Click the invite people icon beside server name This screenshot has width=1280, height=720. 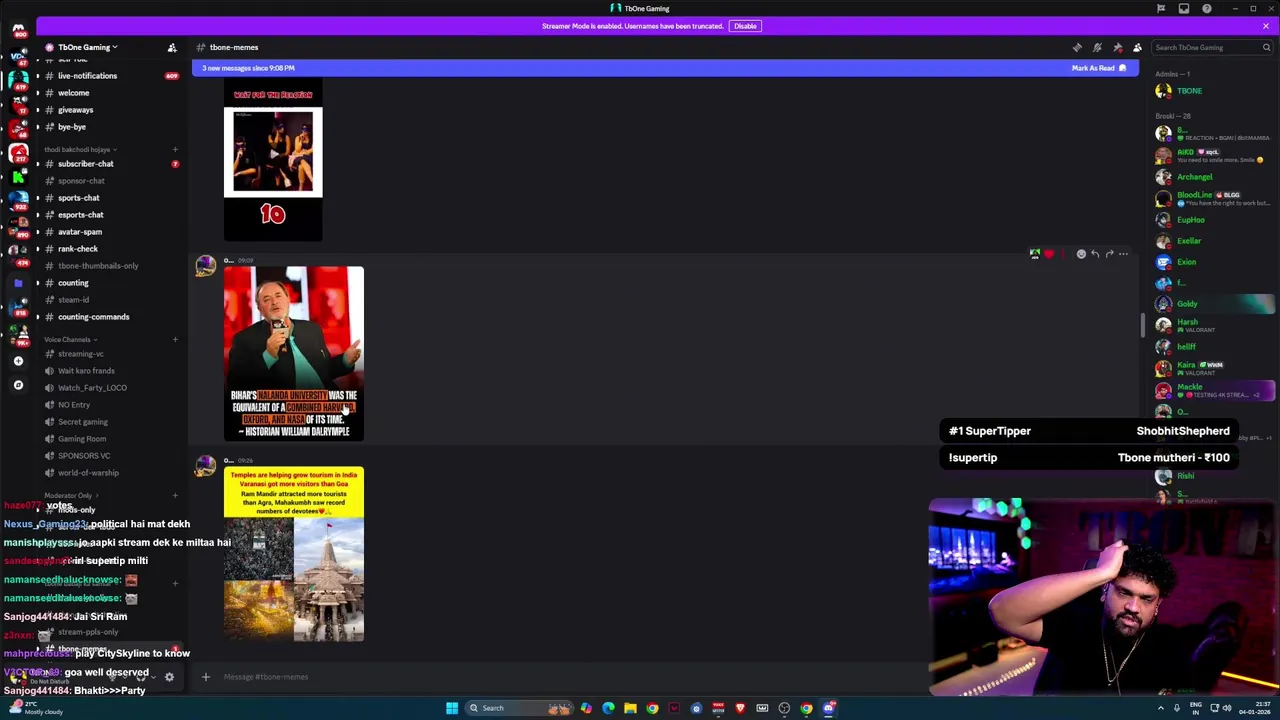[172, 47]
